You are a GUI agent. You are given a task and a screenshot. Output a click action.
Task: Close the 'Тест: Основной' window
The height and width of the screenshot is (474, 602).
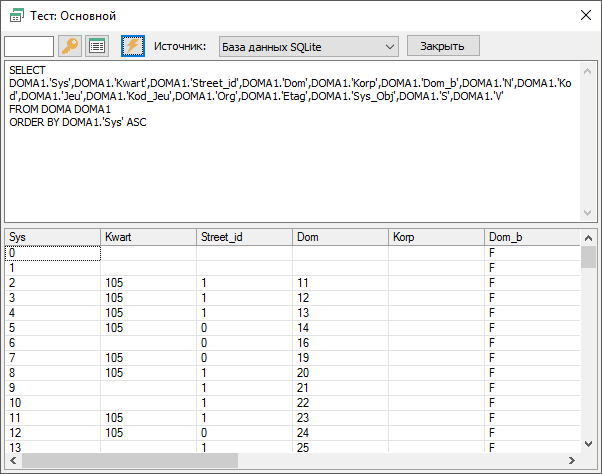pyautogui.click(x=586, y=16)
